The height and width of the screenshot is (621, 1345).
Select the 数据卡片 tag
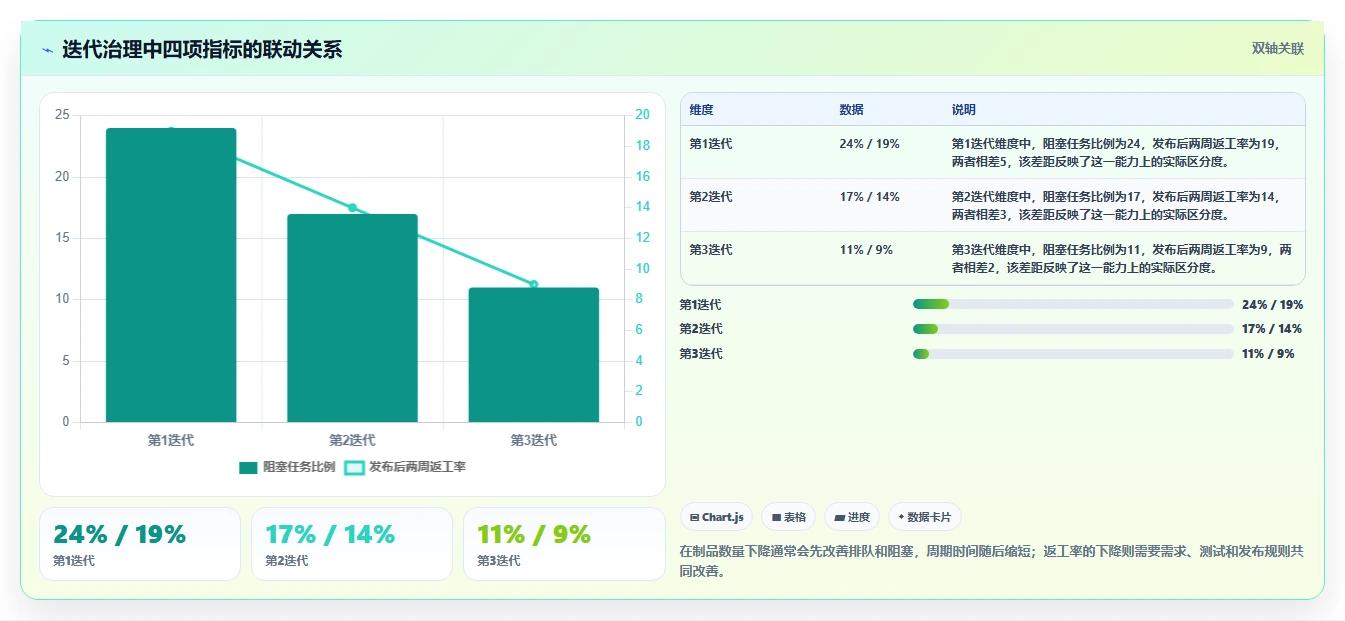[925, 517]
